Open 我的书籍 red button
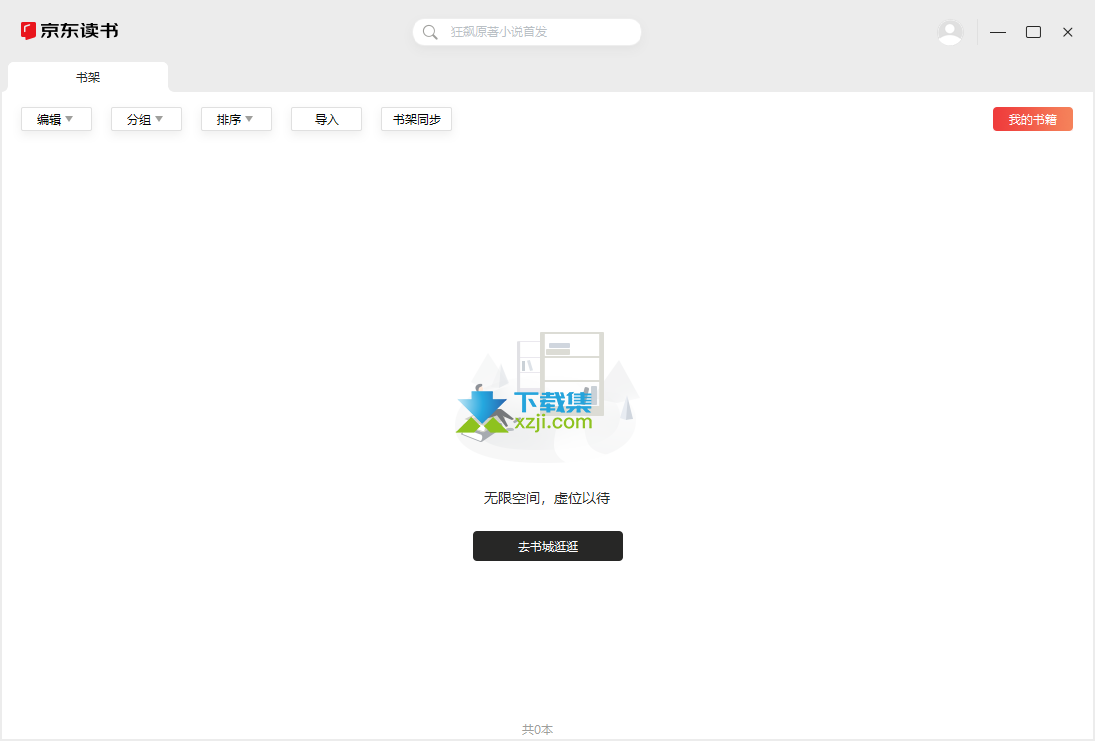1095x741 pixels. click(1033, 119)
